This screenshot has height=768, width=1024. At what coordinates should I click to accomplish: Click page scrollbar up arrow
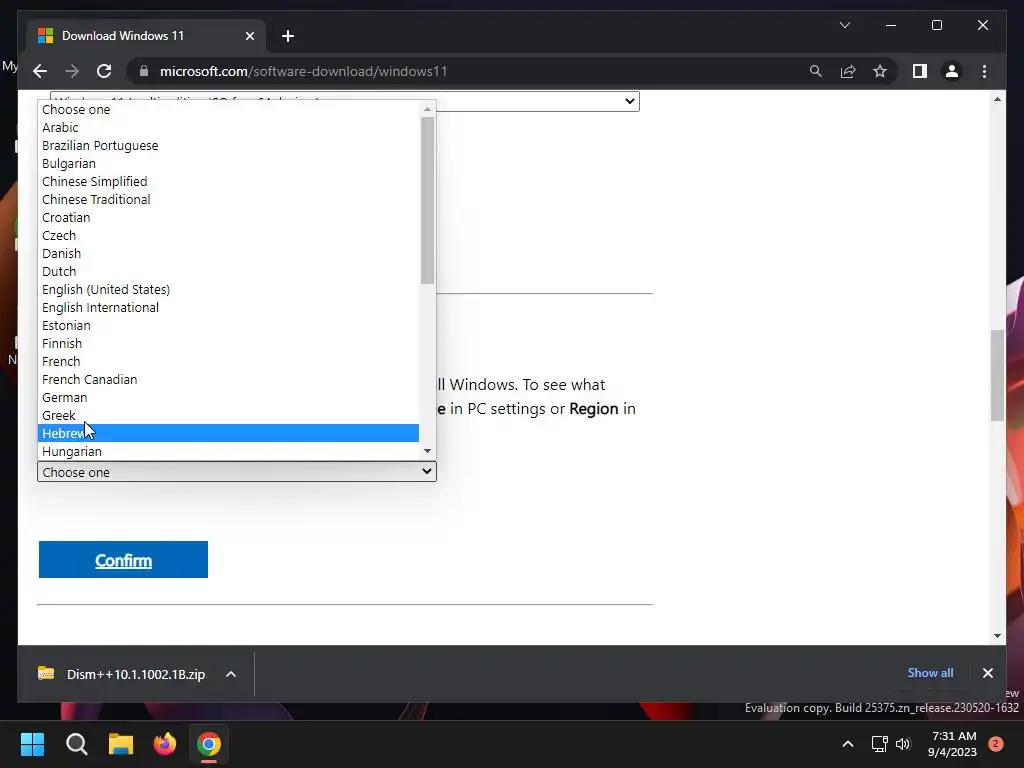pos(997,99)
